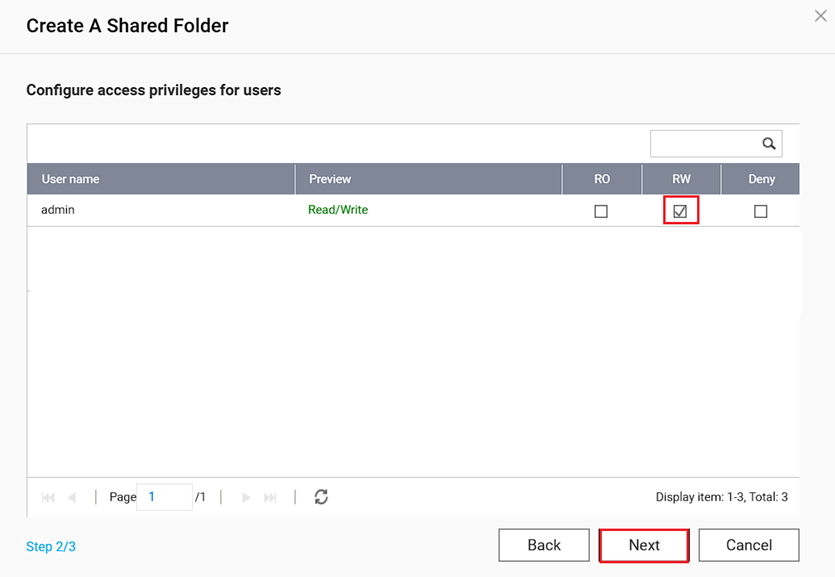835x577 pixels.
Task: Uncheck RW access for admin
Action: [x=680, y=211]
